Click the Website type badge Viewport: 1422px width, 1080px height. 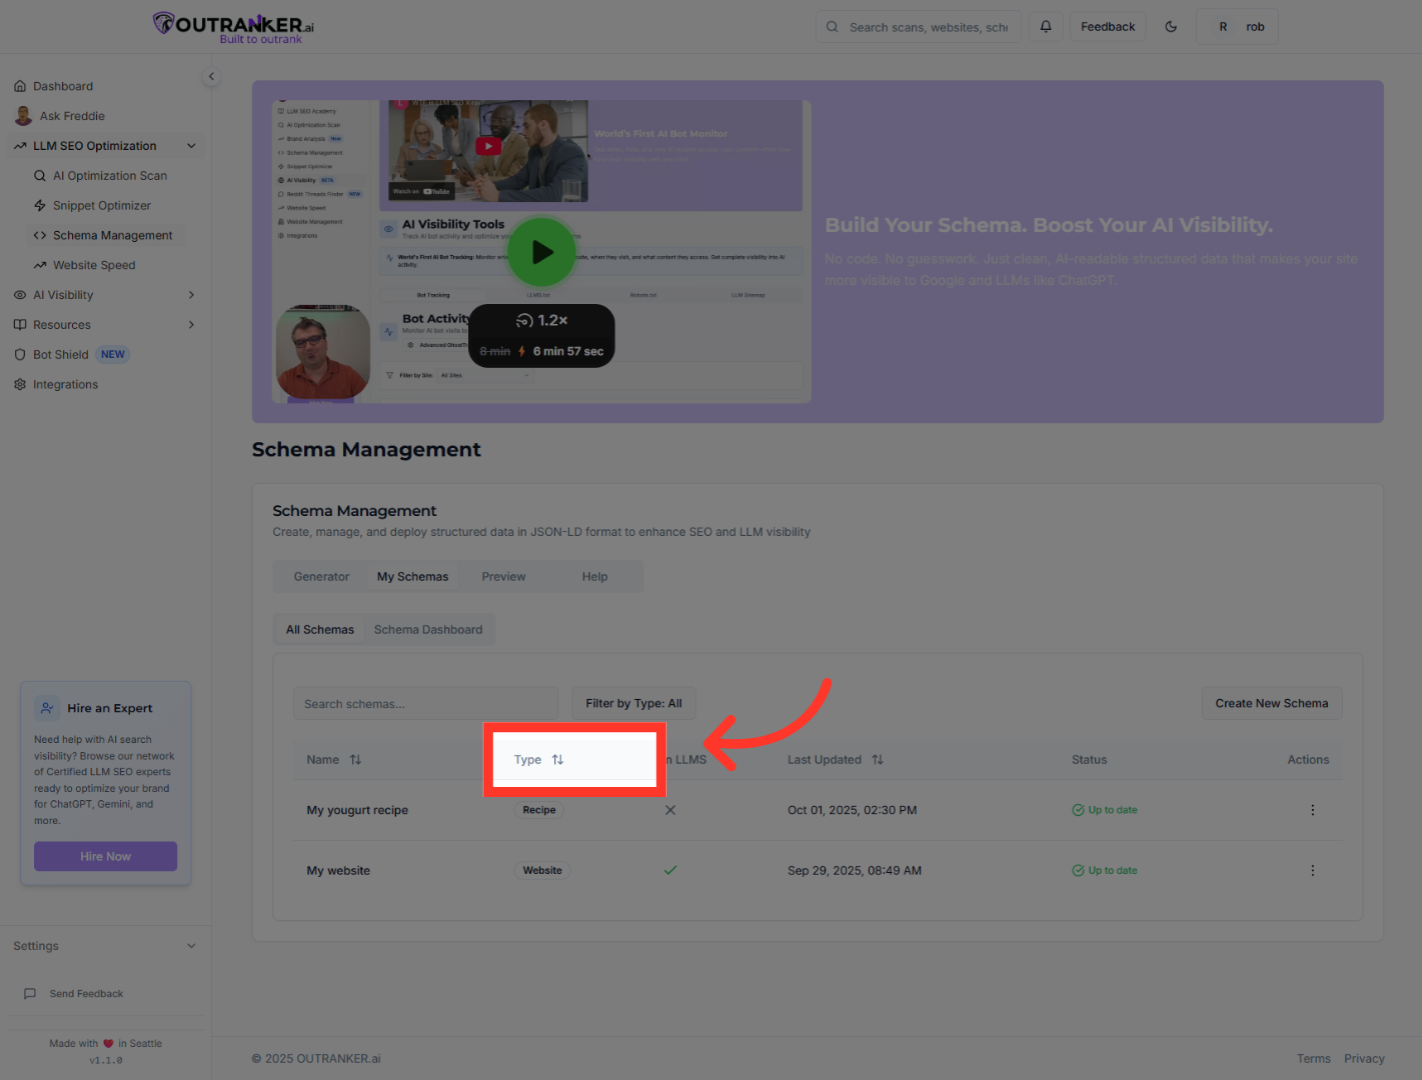542,870
